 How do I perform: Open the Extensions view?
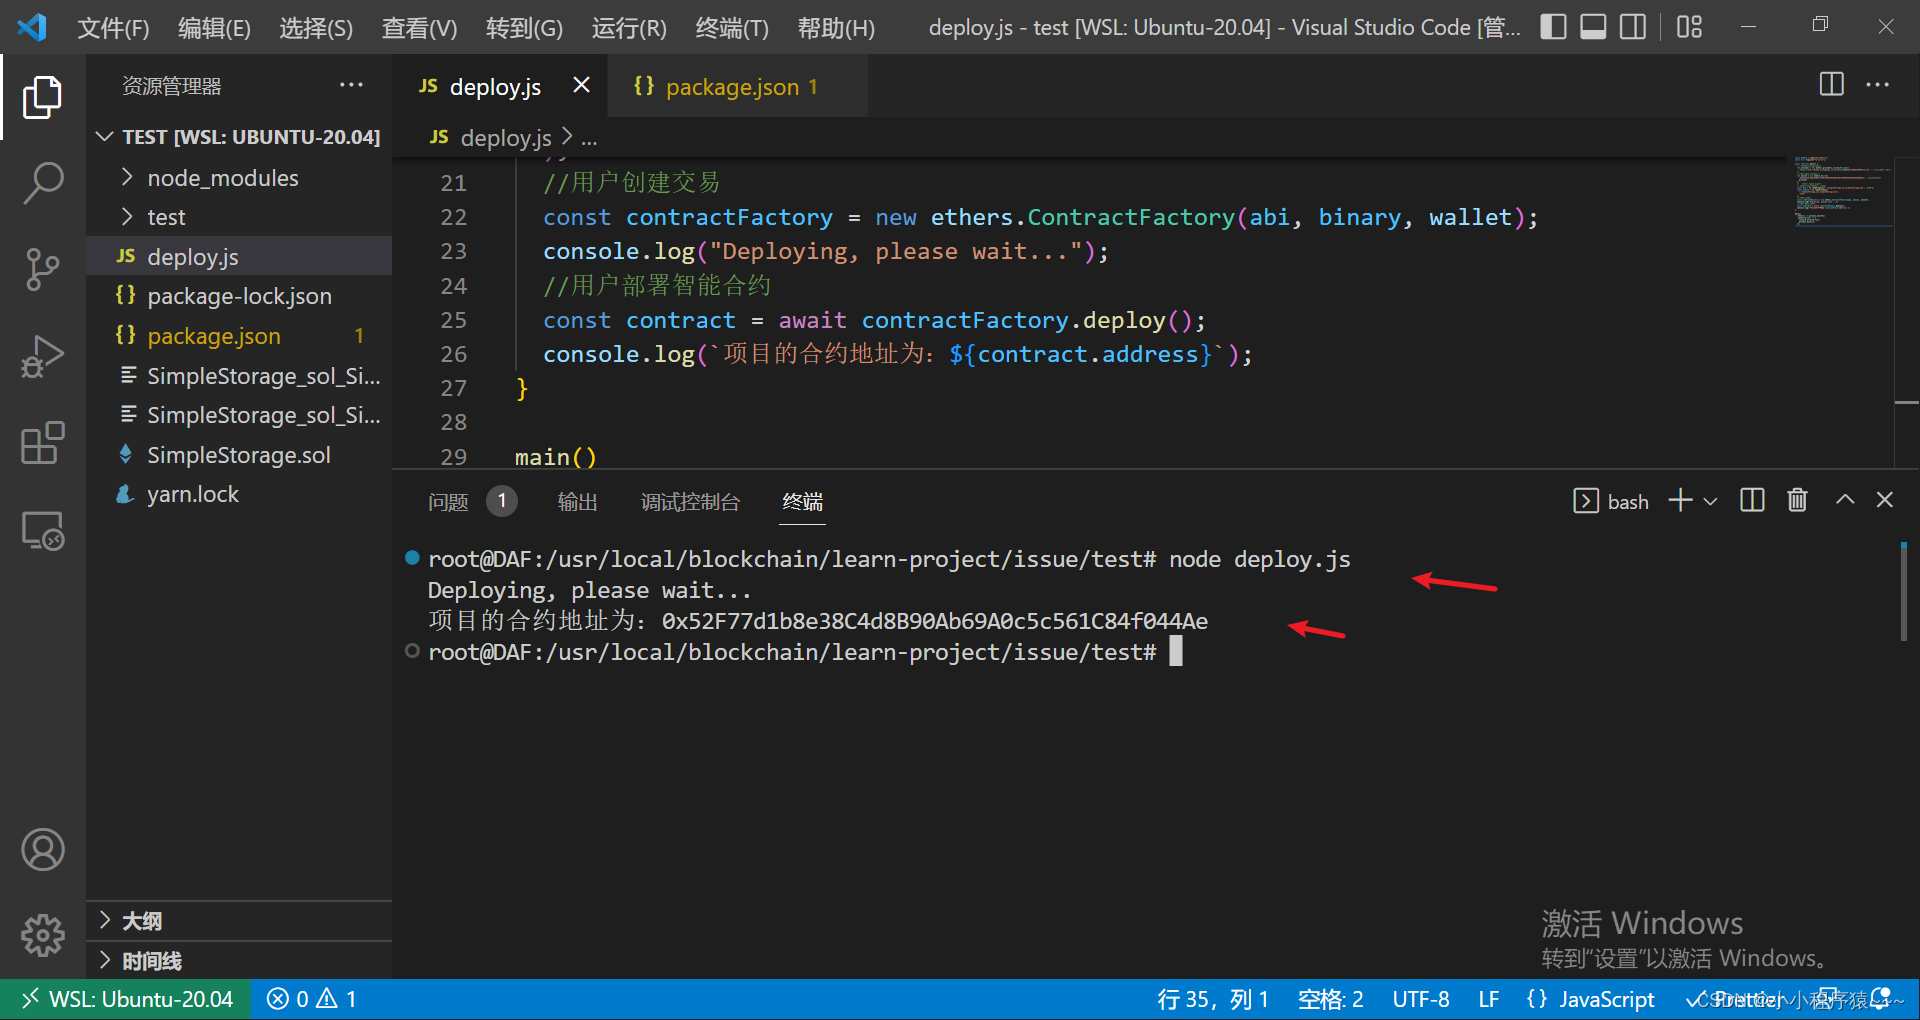pos(42,443)
